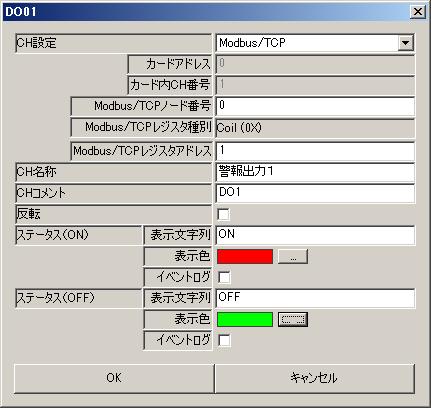
Task: Click the OFF 表示文字列 text field
Action: coord(315,298)
